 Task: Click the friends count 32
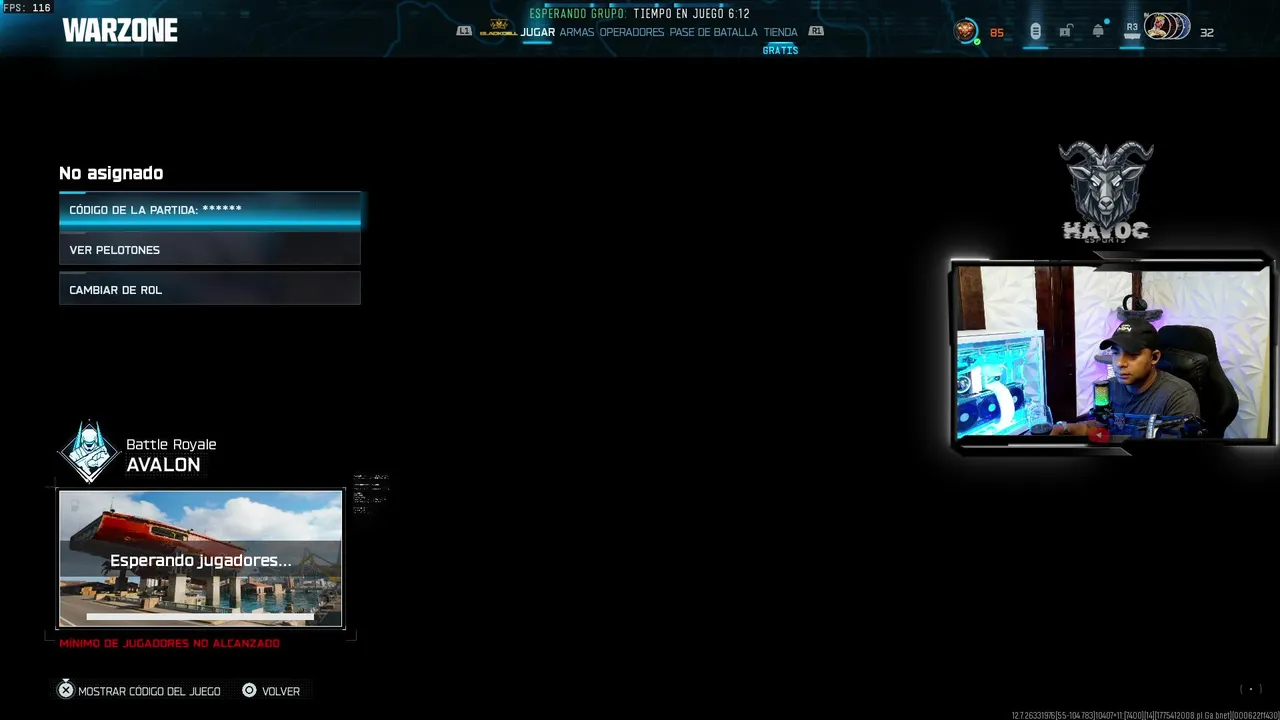point(1207,33)
